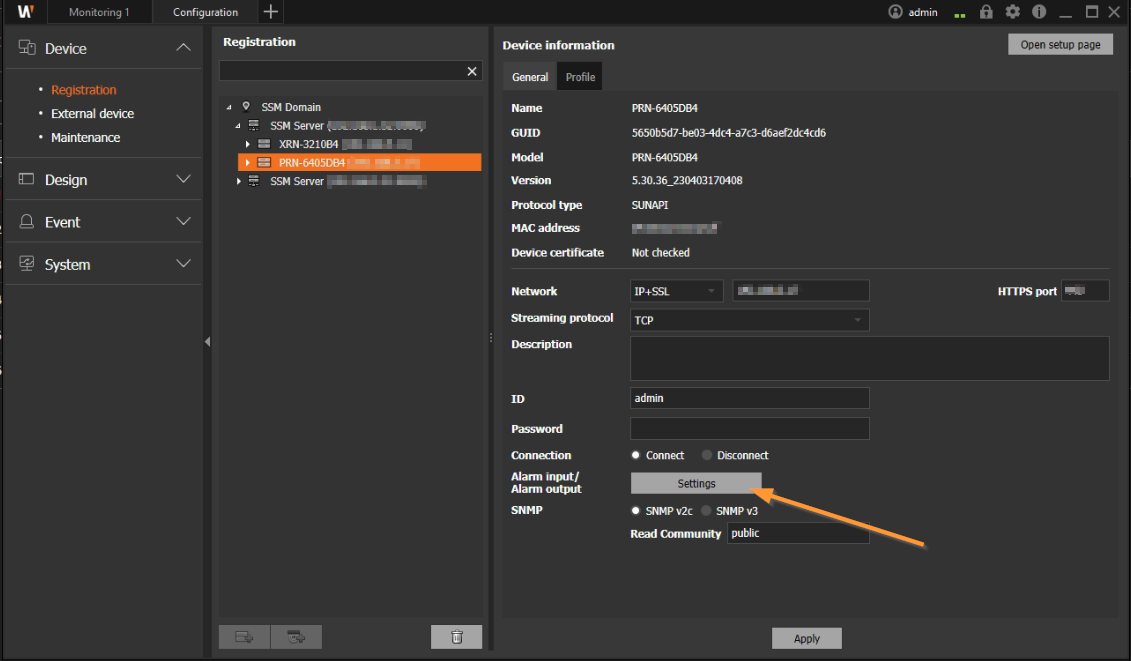1131x661 pixels.
Task: Collapse the SSM Domain tree node
Action: 229,108
